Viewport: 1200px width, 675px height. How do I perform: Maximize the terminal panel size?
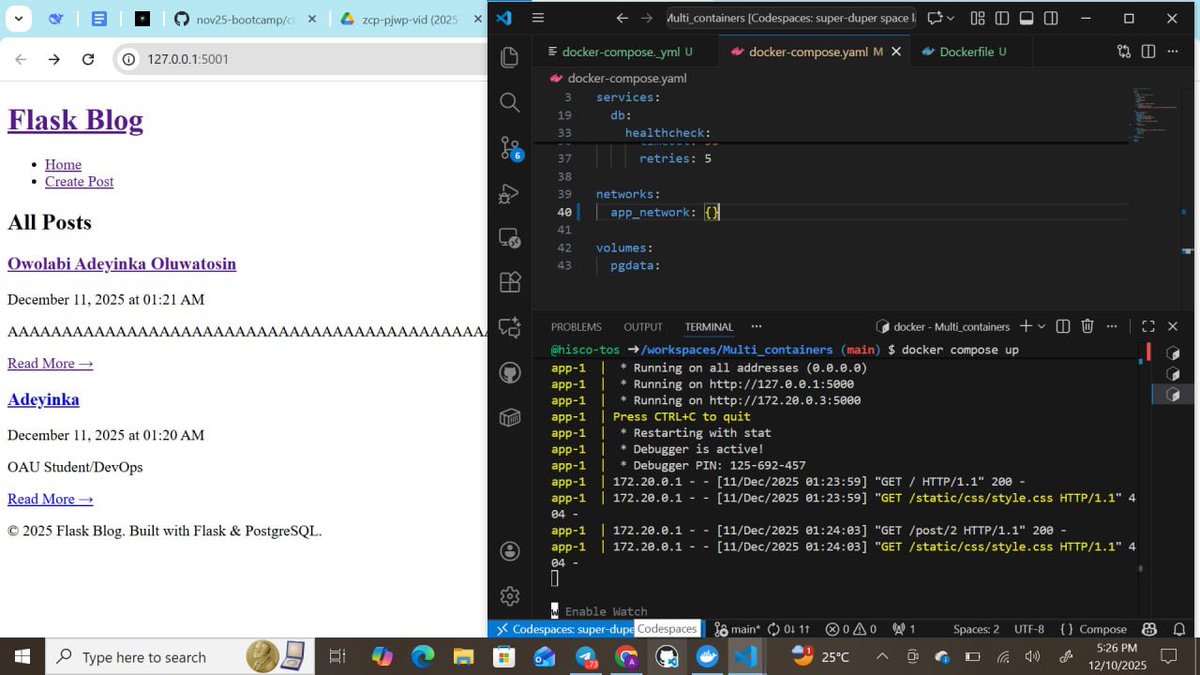click(x=1148, y=326)
